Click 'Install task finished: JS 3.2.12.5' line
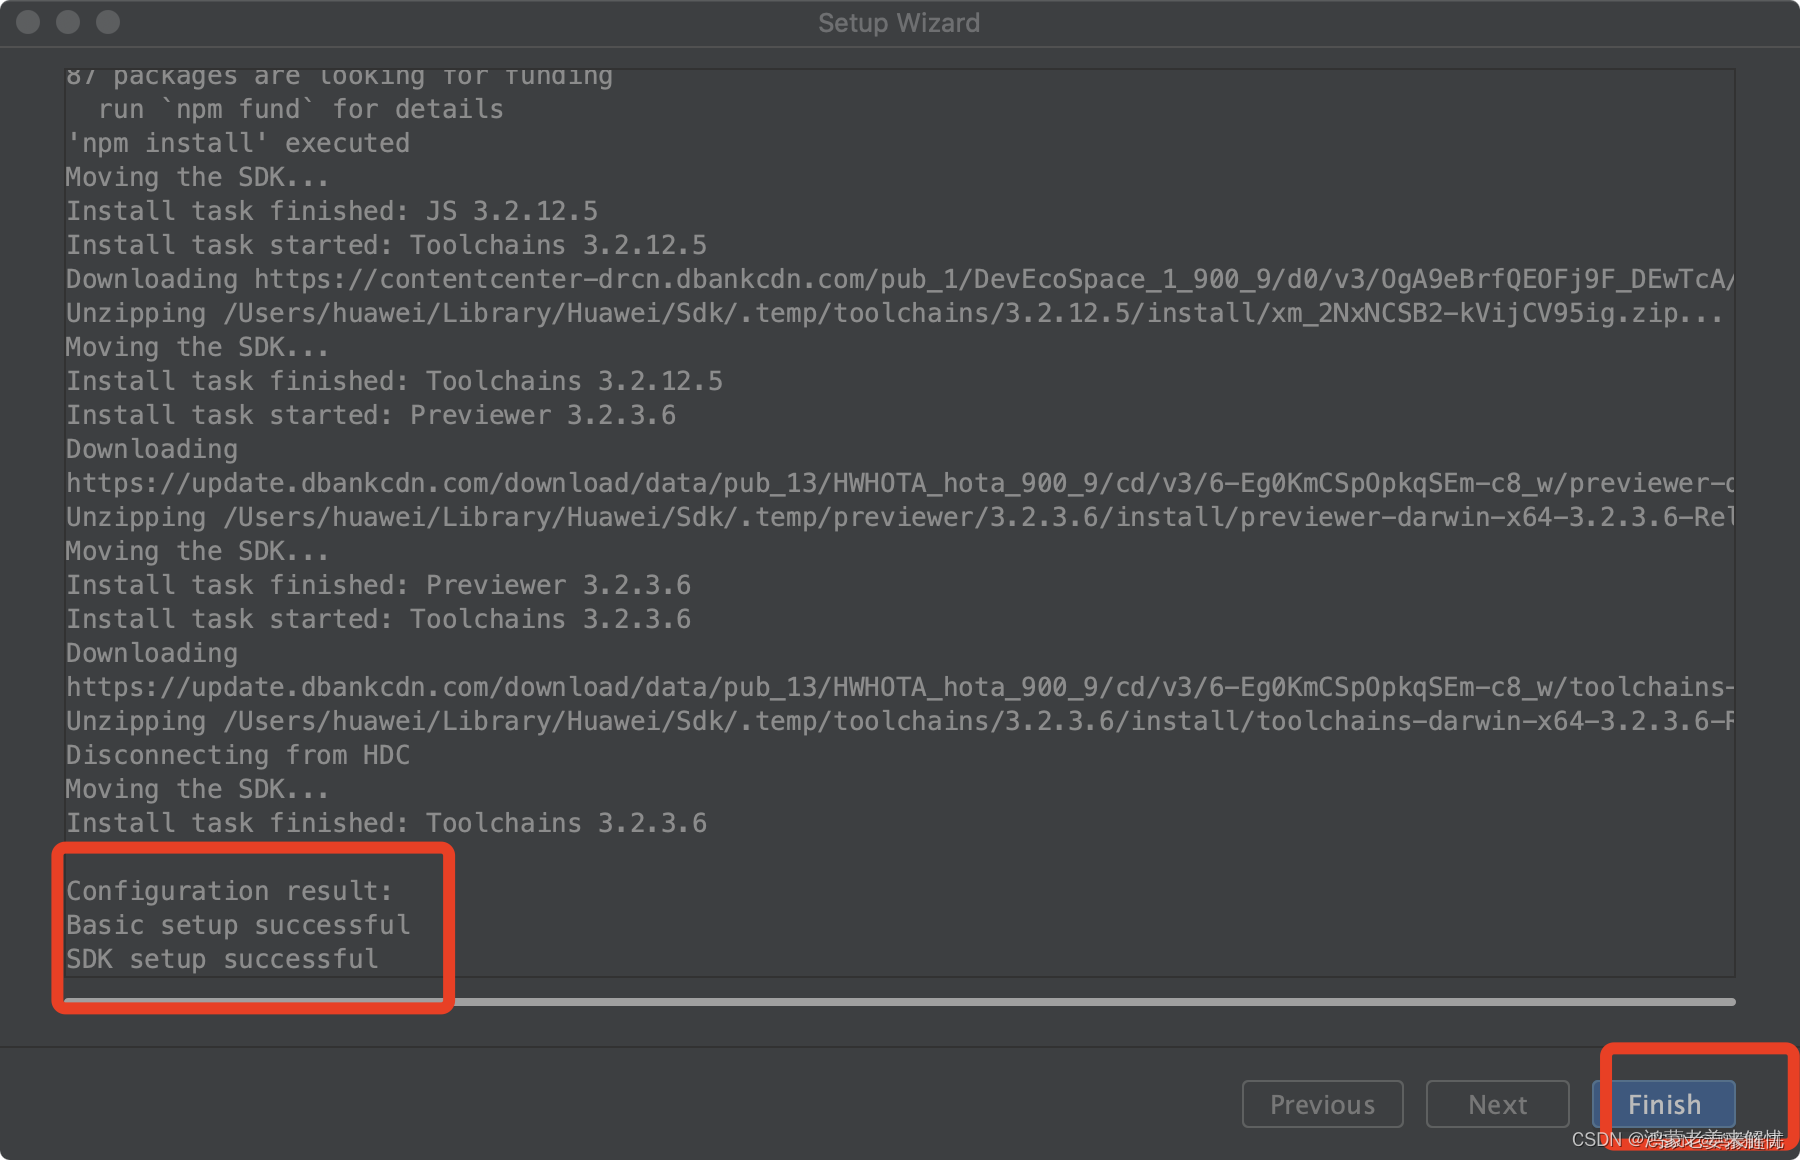The image size is (1800, 1160). (x=332, y=211)
